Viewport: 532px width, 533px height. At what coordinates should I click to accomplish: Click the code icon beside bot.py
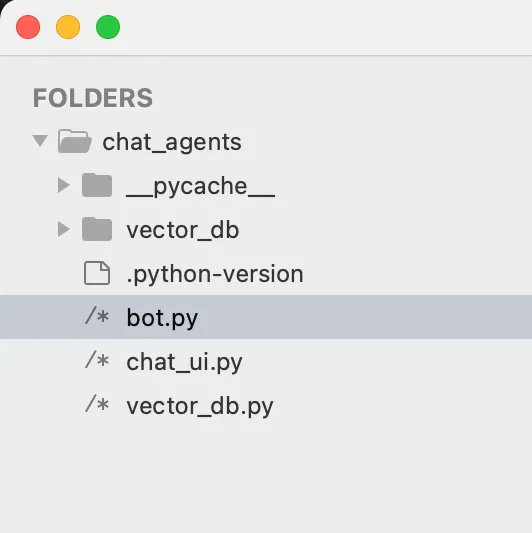[97, 316]
